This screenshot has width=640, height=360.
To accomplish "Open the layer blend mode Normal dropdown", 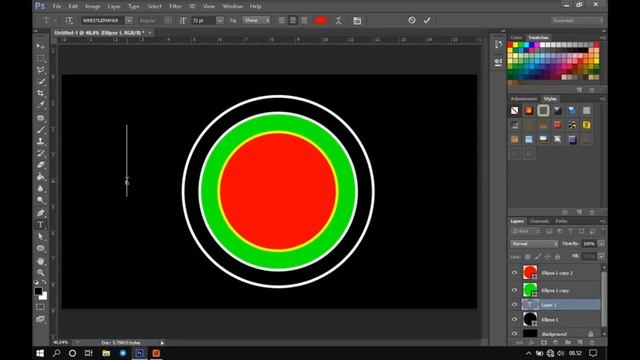I will tap(534, 244).
